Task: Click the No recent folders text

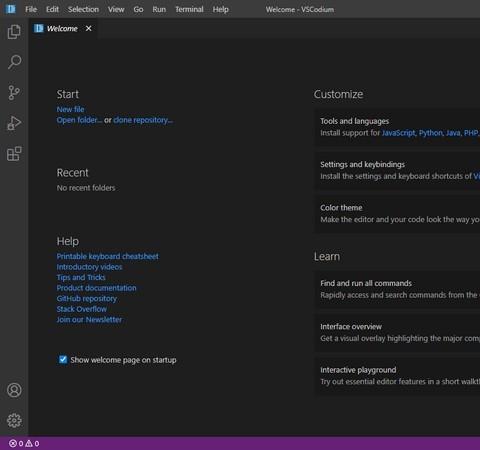Action: pos(86,188)
